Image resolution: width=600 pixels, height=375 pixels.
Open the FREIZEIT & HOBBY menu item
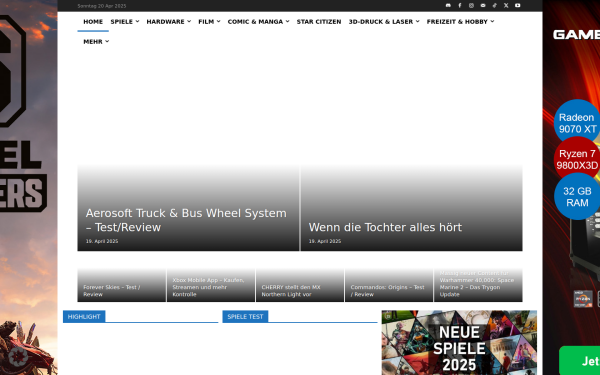[457, 22]
